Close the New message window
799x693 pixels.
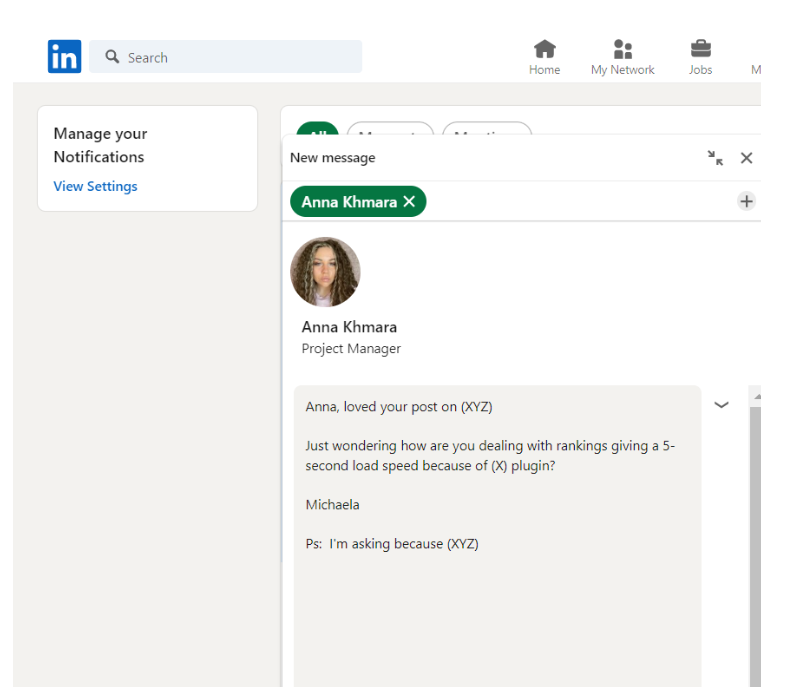[x=747, y=158]
